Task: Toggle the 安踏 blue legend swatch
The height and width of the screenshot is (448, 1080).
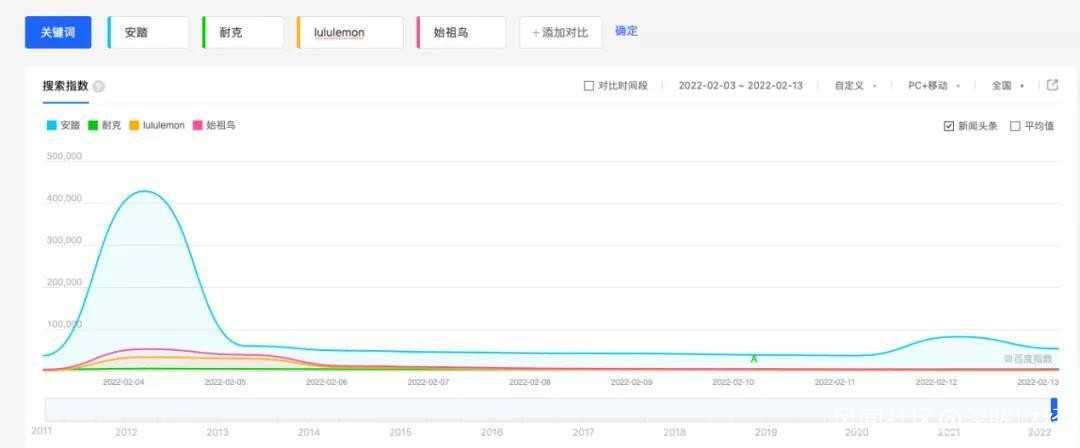Action: (52, 125)
